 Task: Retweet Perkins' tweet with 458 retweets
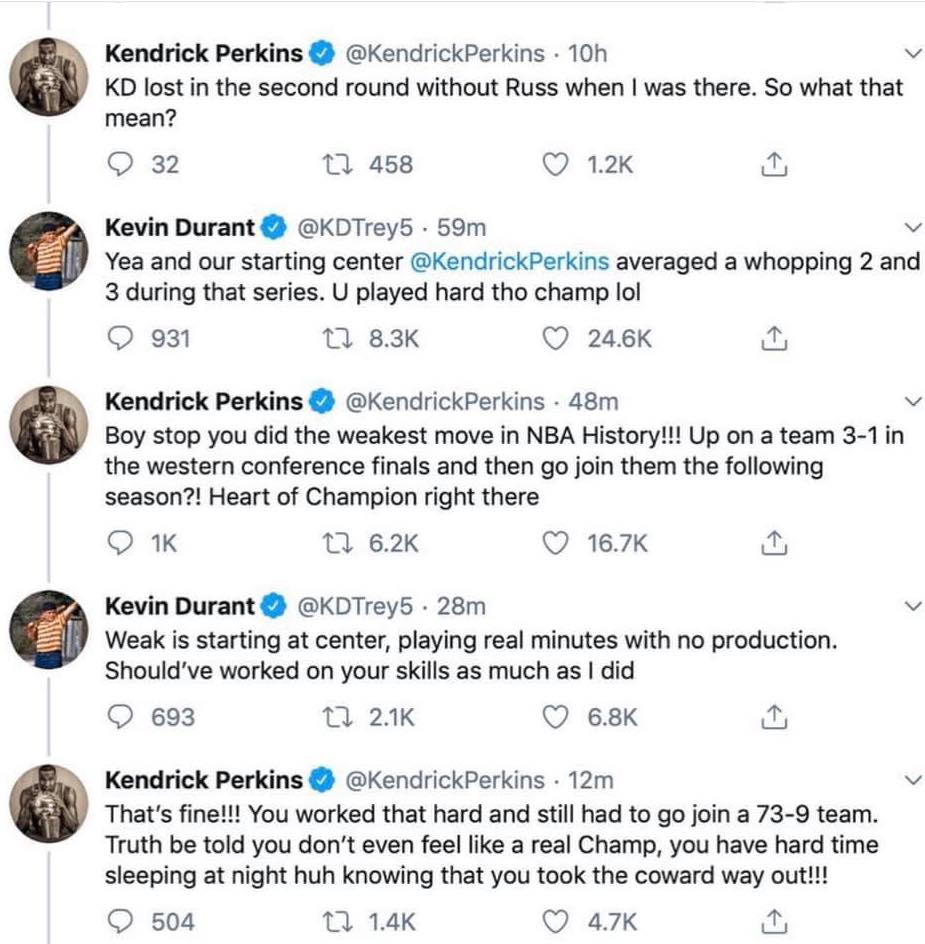(x=338, y=165)
